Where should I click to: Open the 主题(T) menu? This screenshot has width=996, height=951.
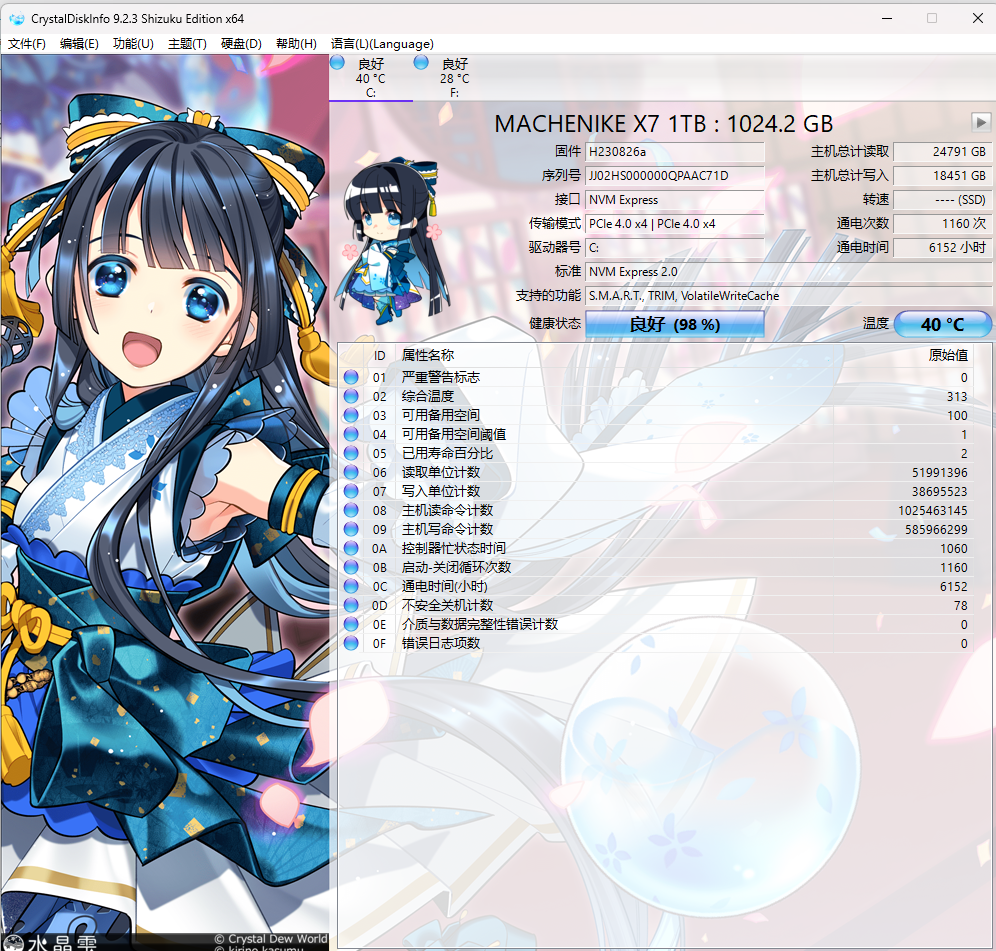[187, 44]
